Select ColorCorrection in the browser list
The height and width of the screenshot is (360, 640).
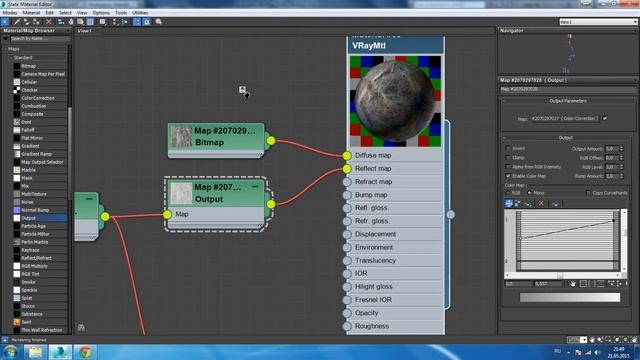pos(38,98)
